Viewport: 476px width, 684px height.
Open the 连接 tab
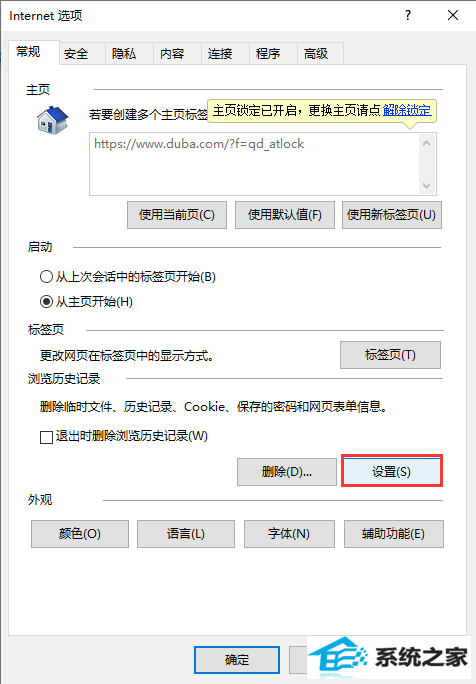point(220,54)
